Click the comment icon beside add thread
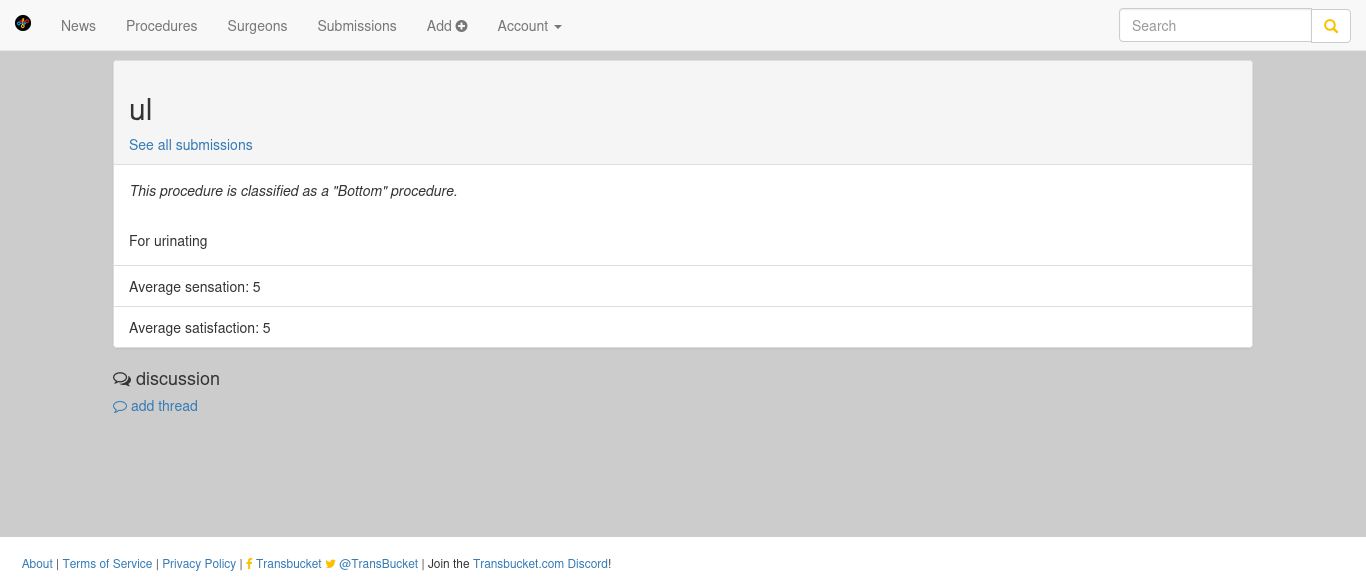This screenshot has width=1366, height=587. point(120,407)
